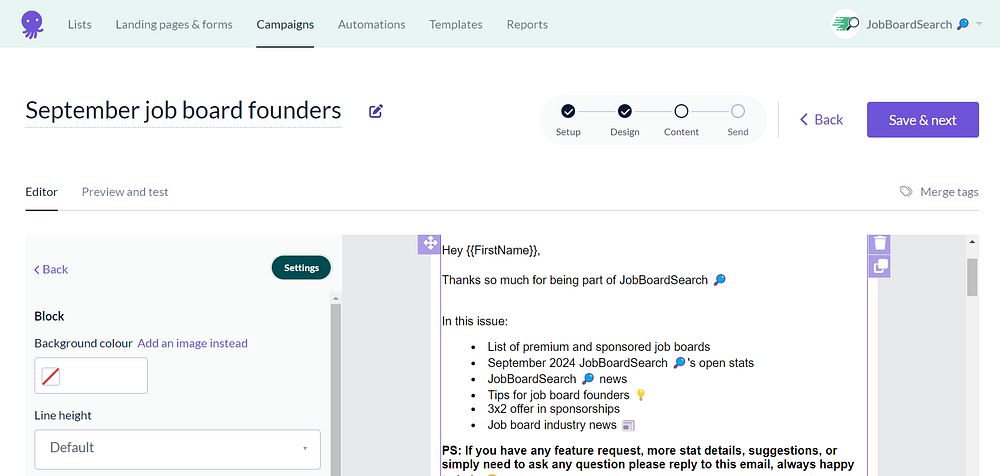Click the Merge tags tag icon
1000x476 pixels.
pyautogui.click(x=906, y=191)
